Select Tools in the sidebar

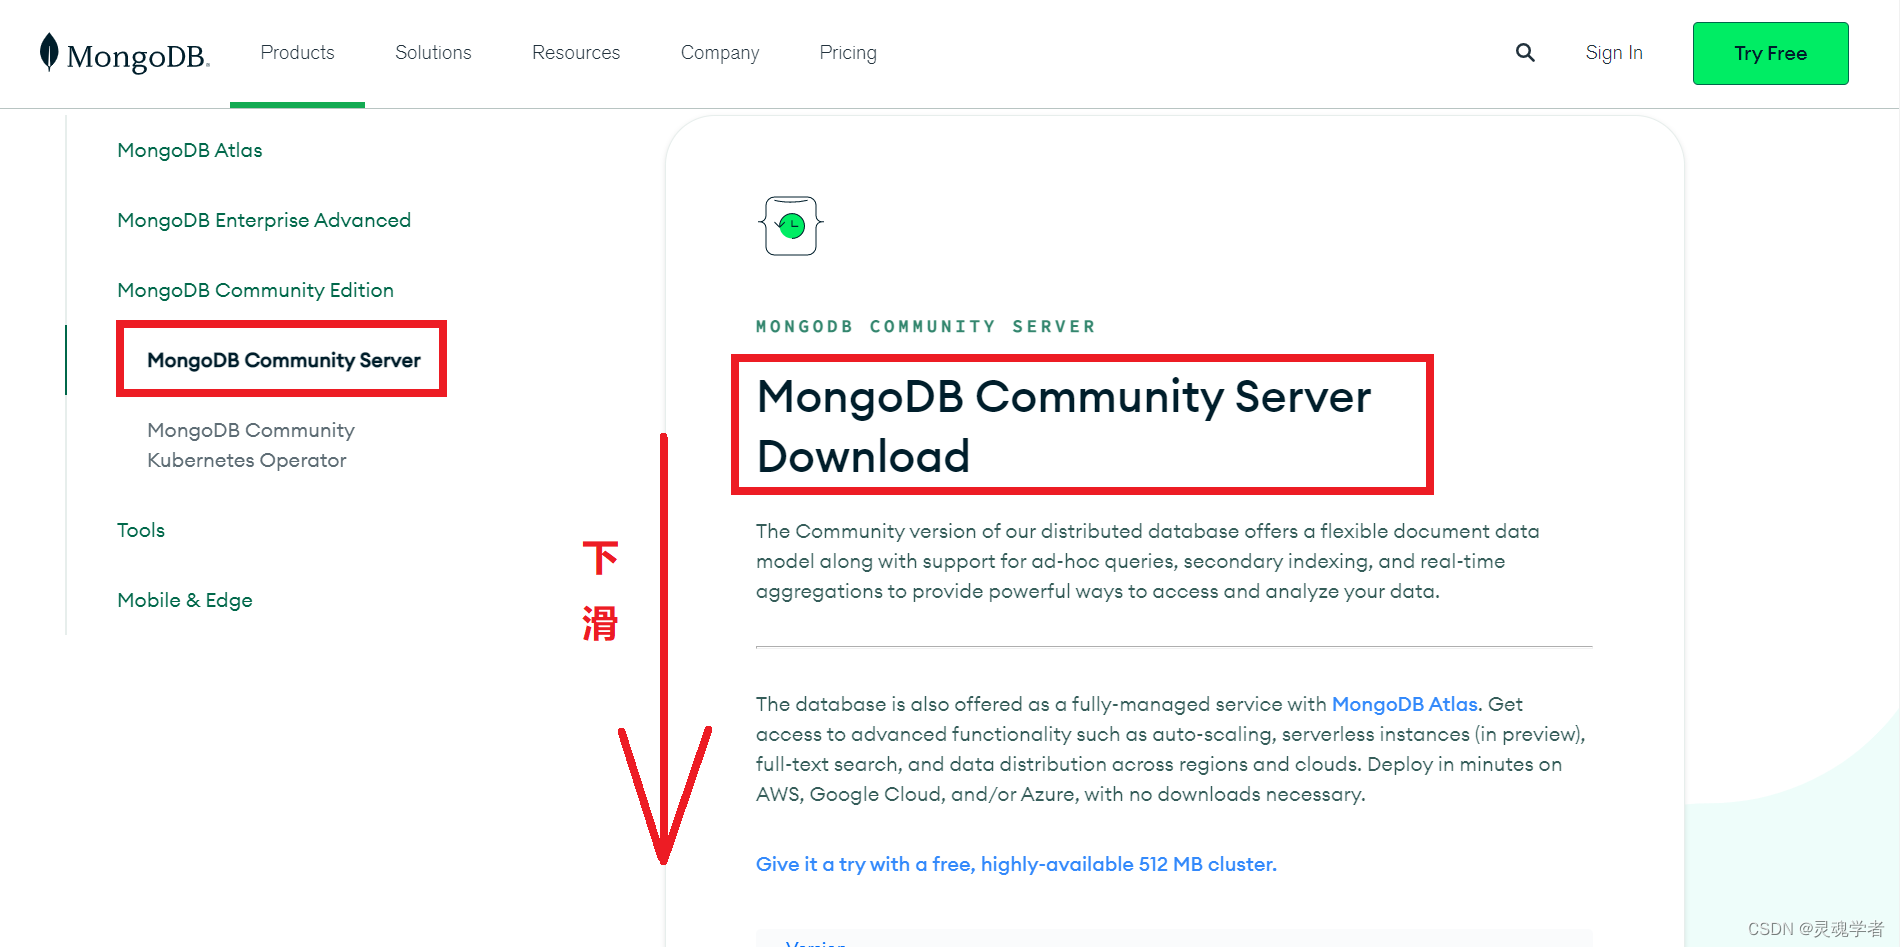[x=140, y=530]
